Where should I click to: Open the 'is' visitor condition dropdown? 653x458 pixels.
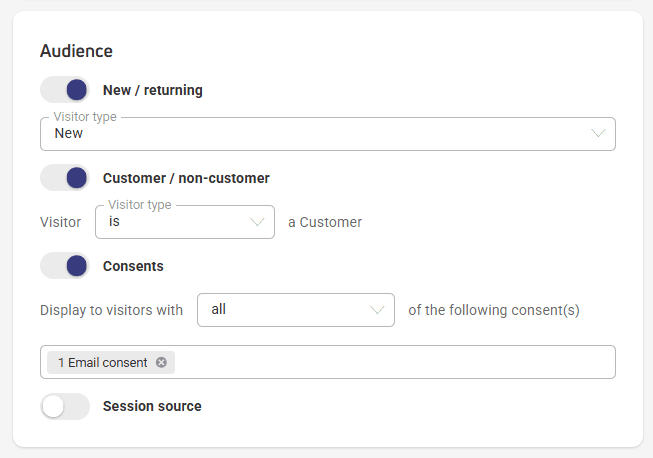185,222
